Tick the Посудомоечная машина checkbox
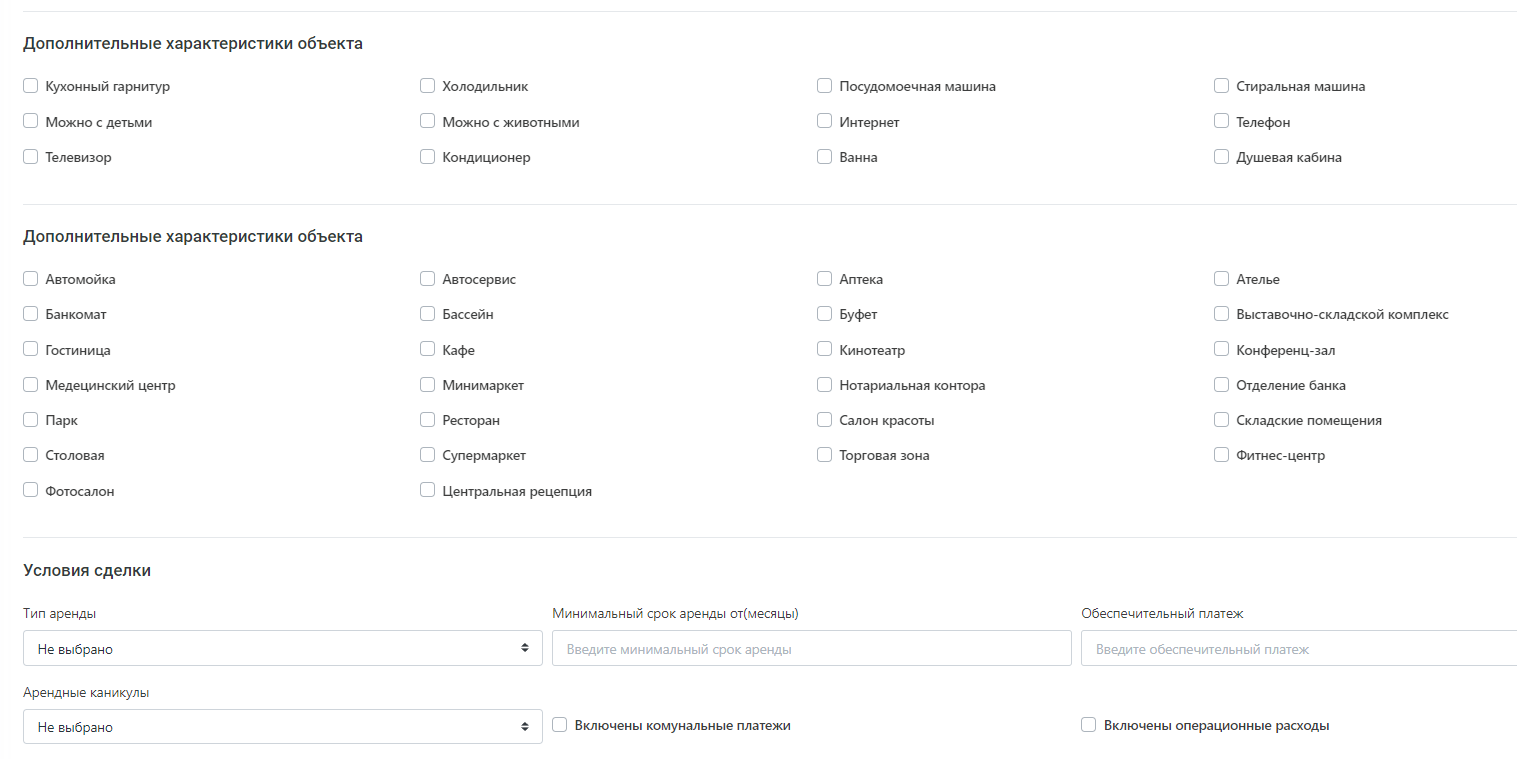 pos(825,86)
